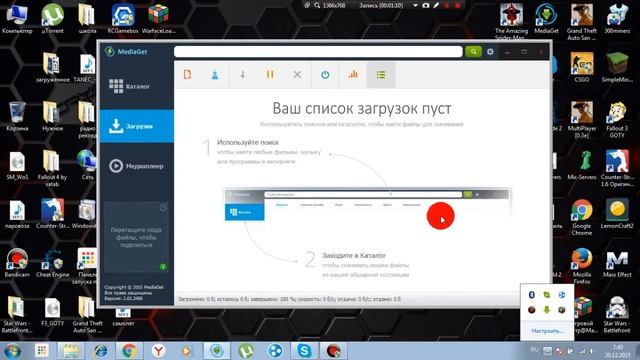Screen dimensions: 640x360
Task: Click the download status bar text
Action: point(289,299)
